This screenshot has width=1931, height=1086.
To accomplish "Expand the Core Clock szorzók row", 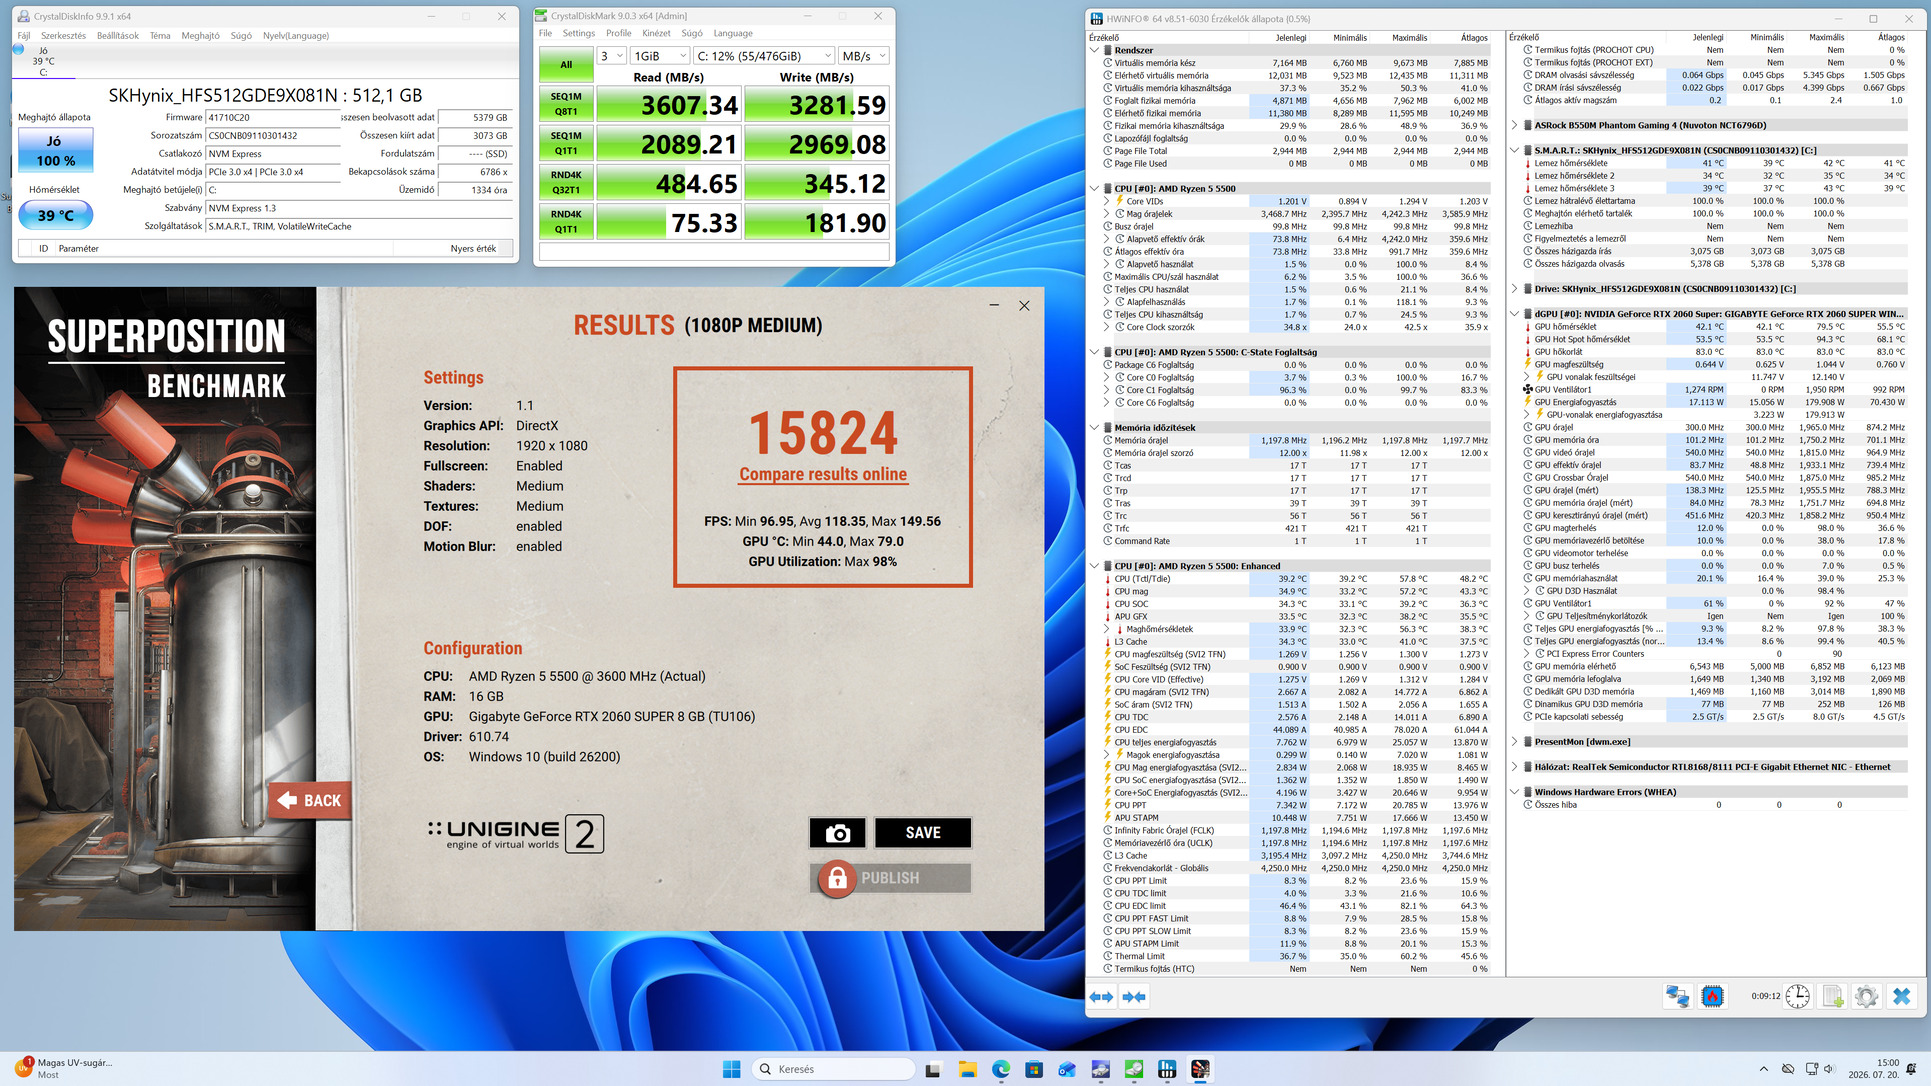I will [1107, 327].
